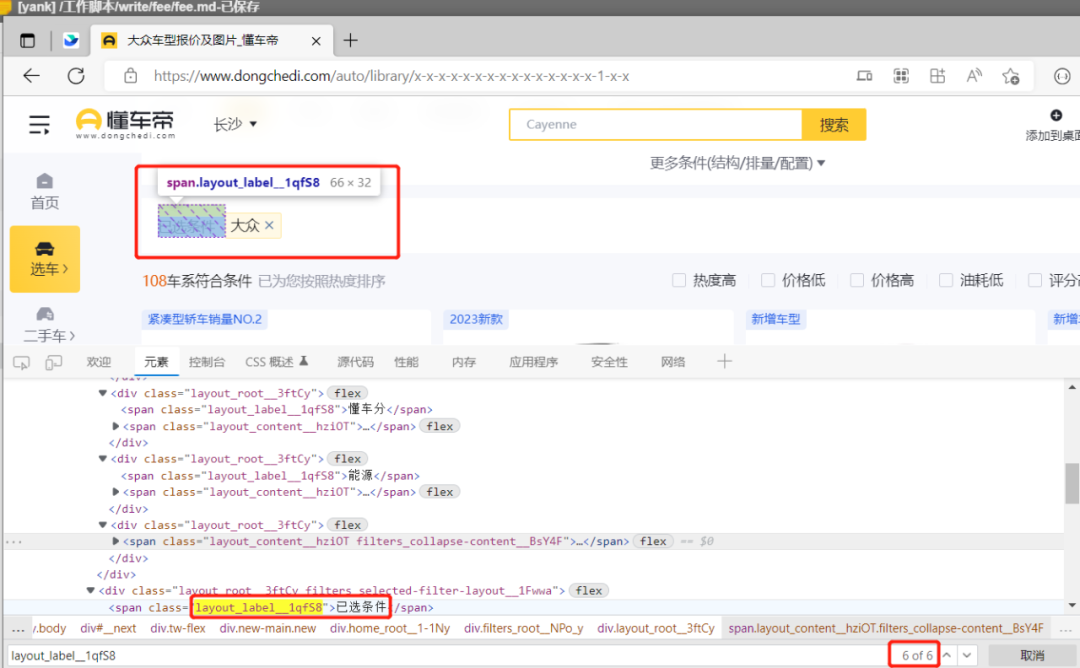Viewport: 1080px width, 668px height.
Task: Close the 大众车型报价及图片 tab
Action: pyautogui.click(x=316, y=41)
